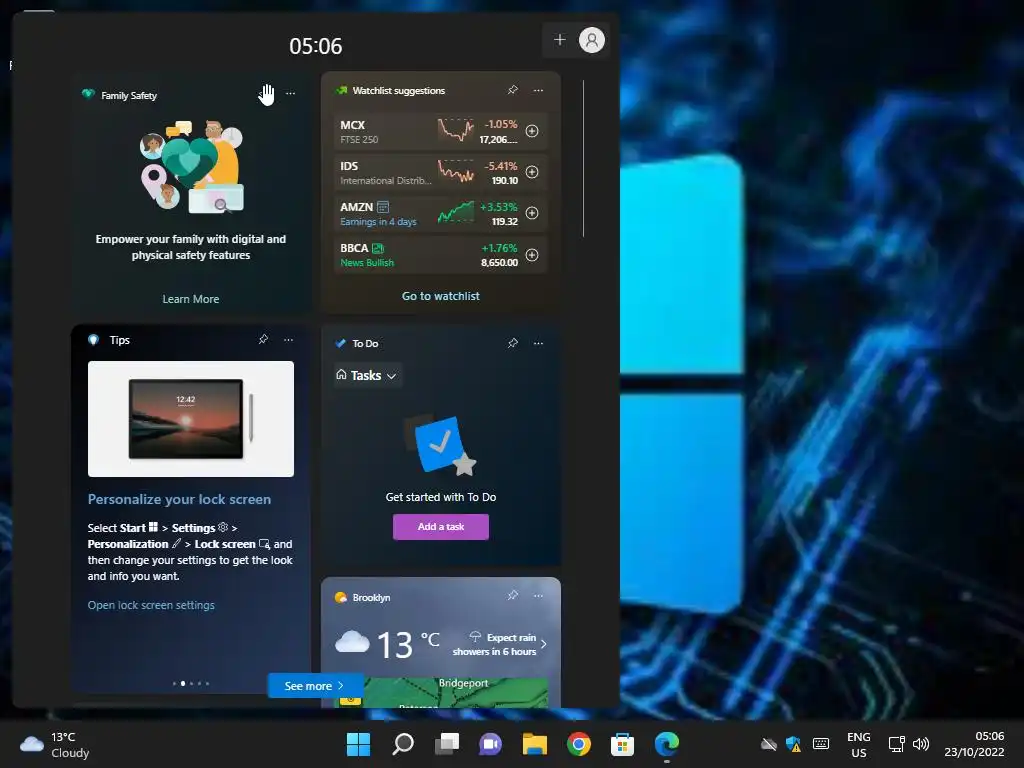Click the network display tray icon
The height and width of the screenshot is (768, 1024).
896,744
